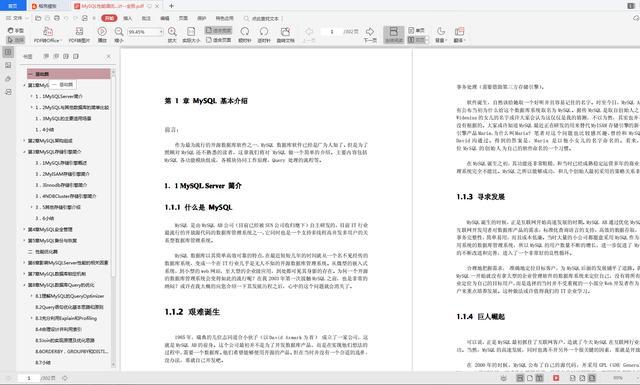The width and height of the screenshot is (640, 385).
Task: Close the bookmark panel with X
Action: tap(109, 56)
